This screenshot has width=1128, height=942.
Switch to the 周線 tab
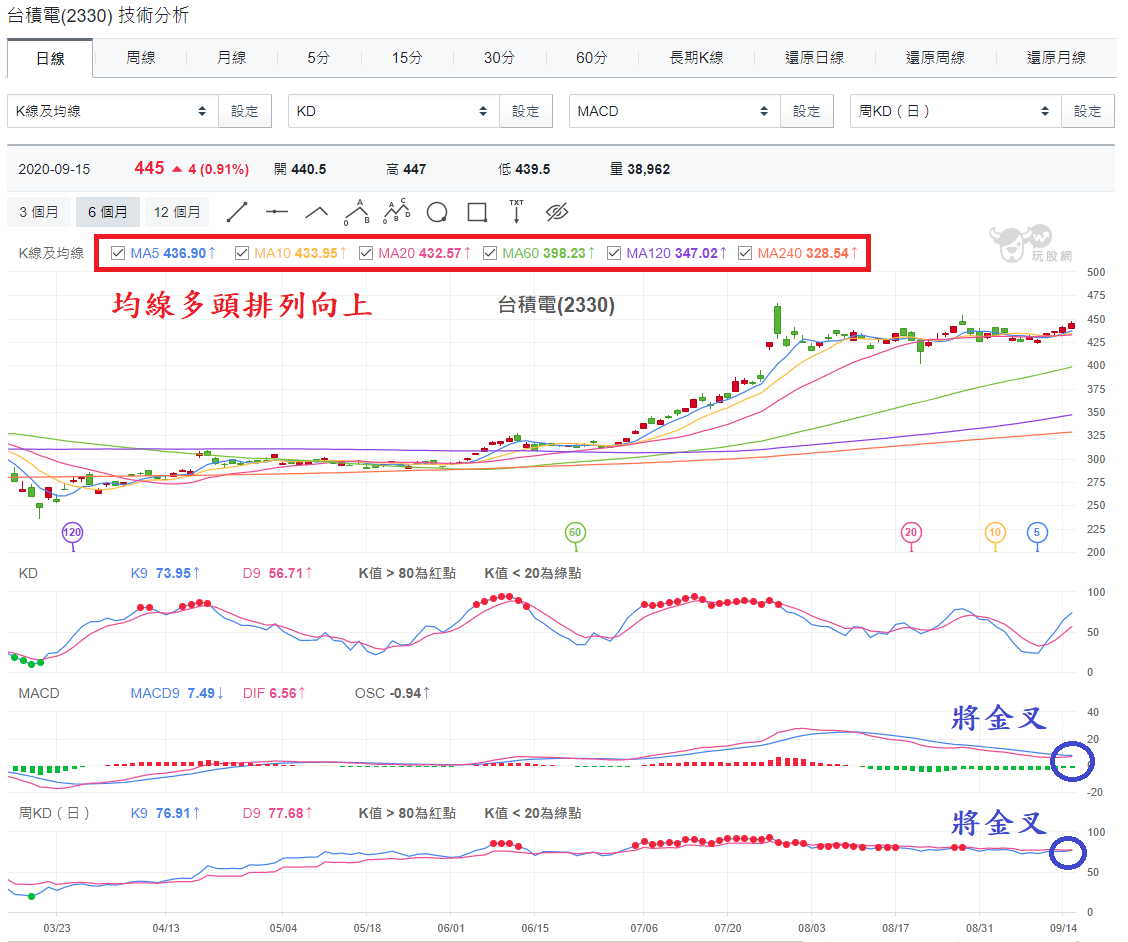[x=141, y=58]
